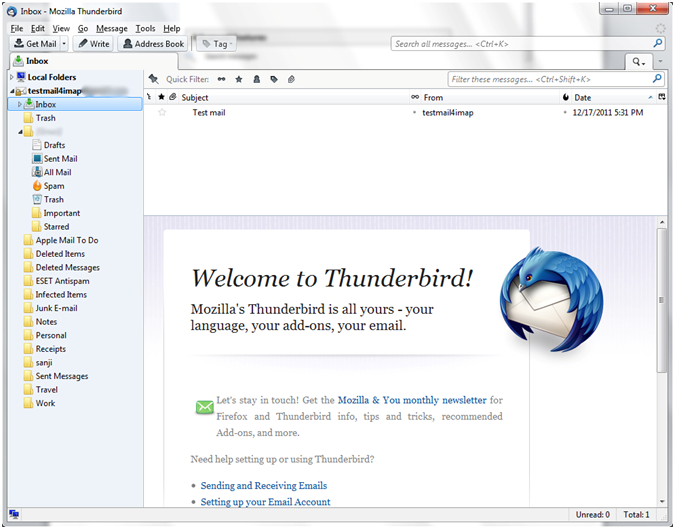
Task: Collapse the testmail4imap account
Action: [12, 91]
